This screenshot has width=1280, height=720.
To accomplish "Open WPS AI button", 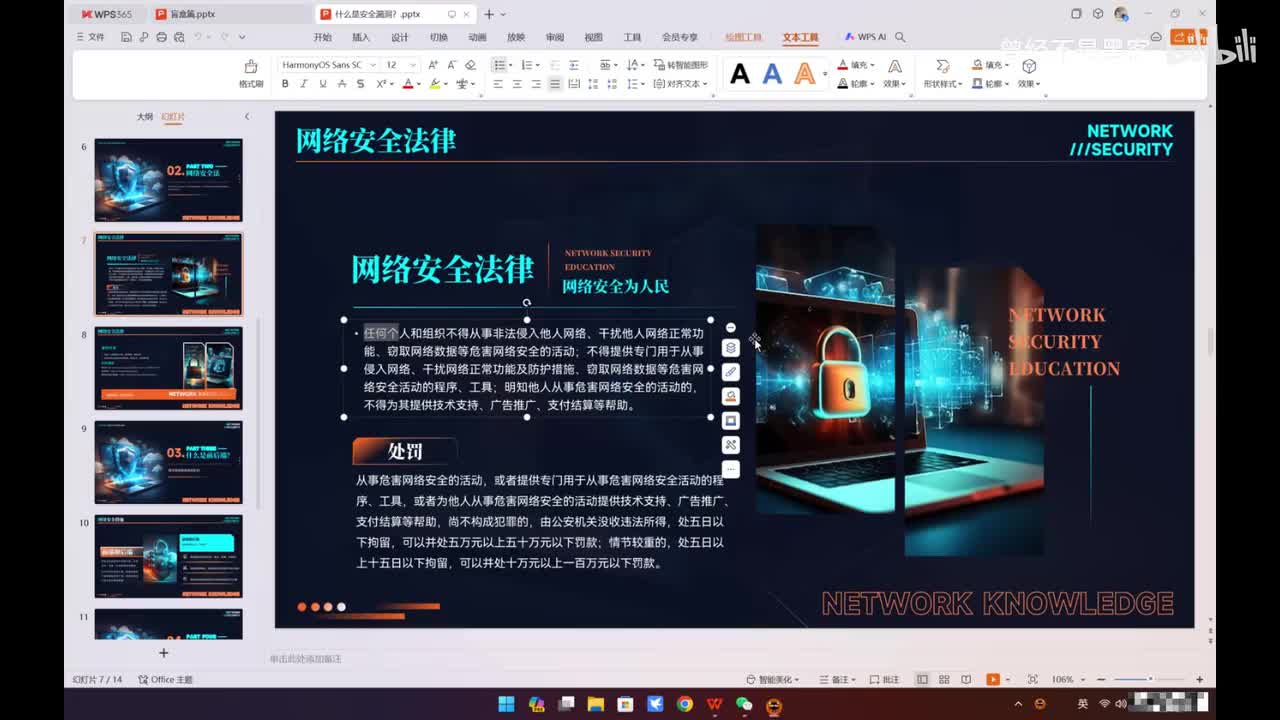I will tap(866, 37).
